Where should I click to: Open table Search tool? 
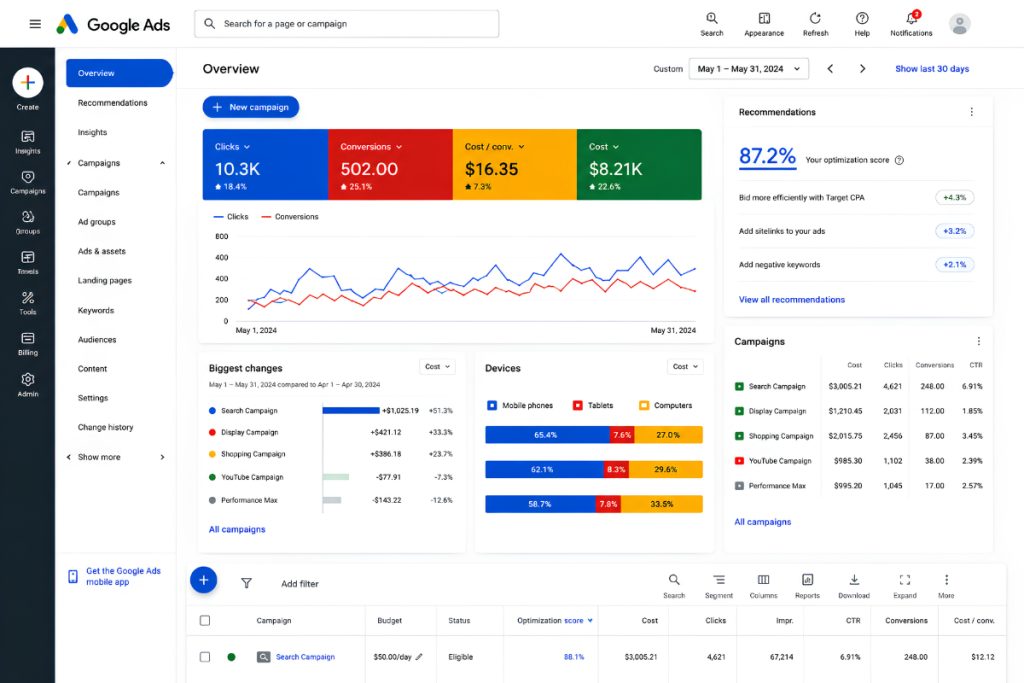674,586
